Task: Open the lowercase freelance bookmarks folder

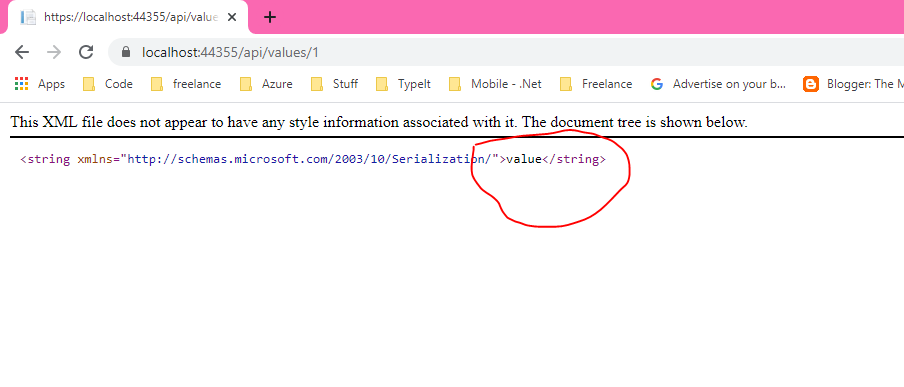Action: pos(186,84)
